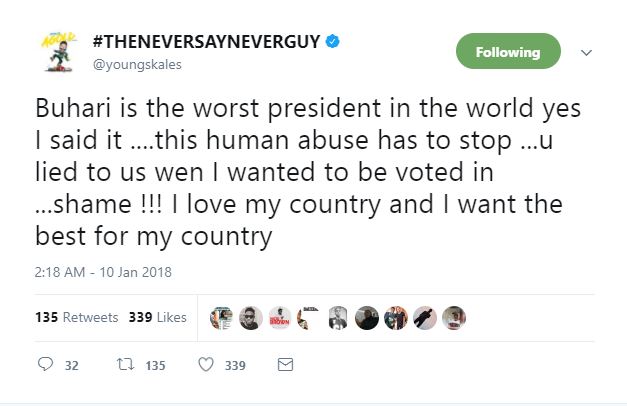Expand the tweet options chevron
Screen dimensions: 627x406
coord(587,52)
